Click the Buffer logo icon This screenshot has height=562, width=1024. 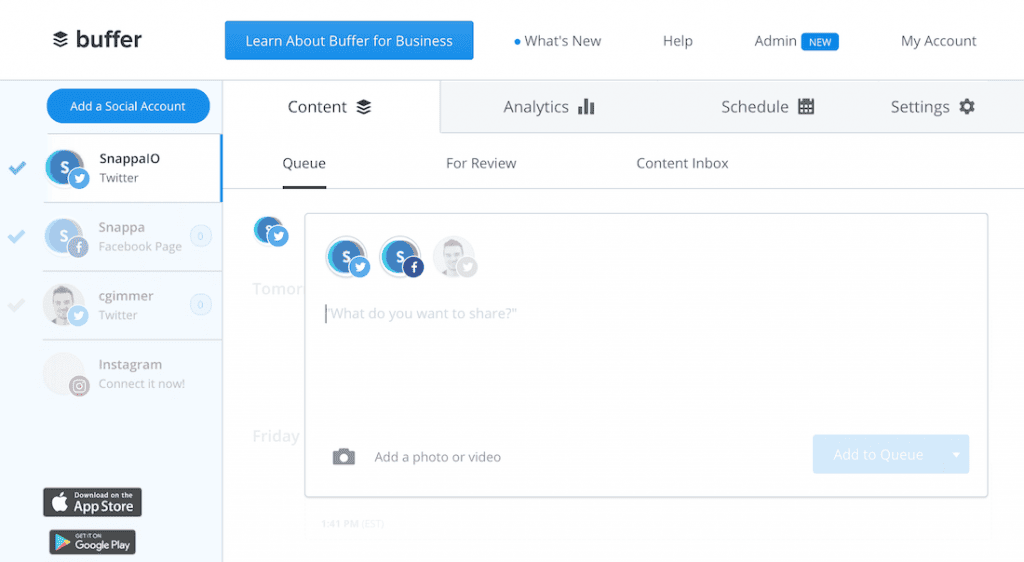pos(60,40)
